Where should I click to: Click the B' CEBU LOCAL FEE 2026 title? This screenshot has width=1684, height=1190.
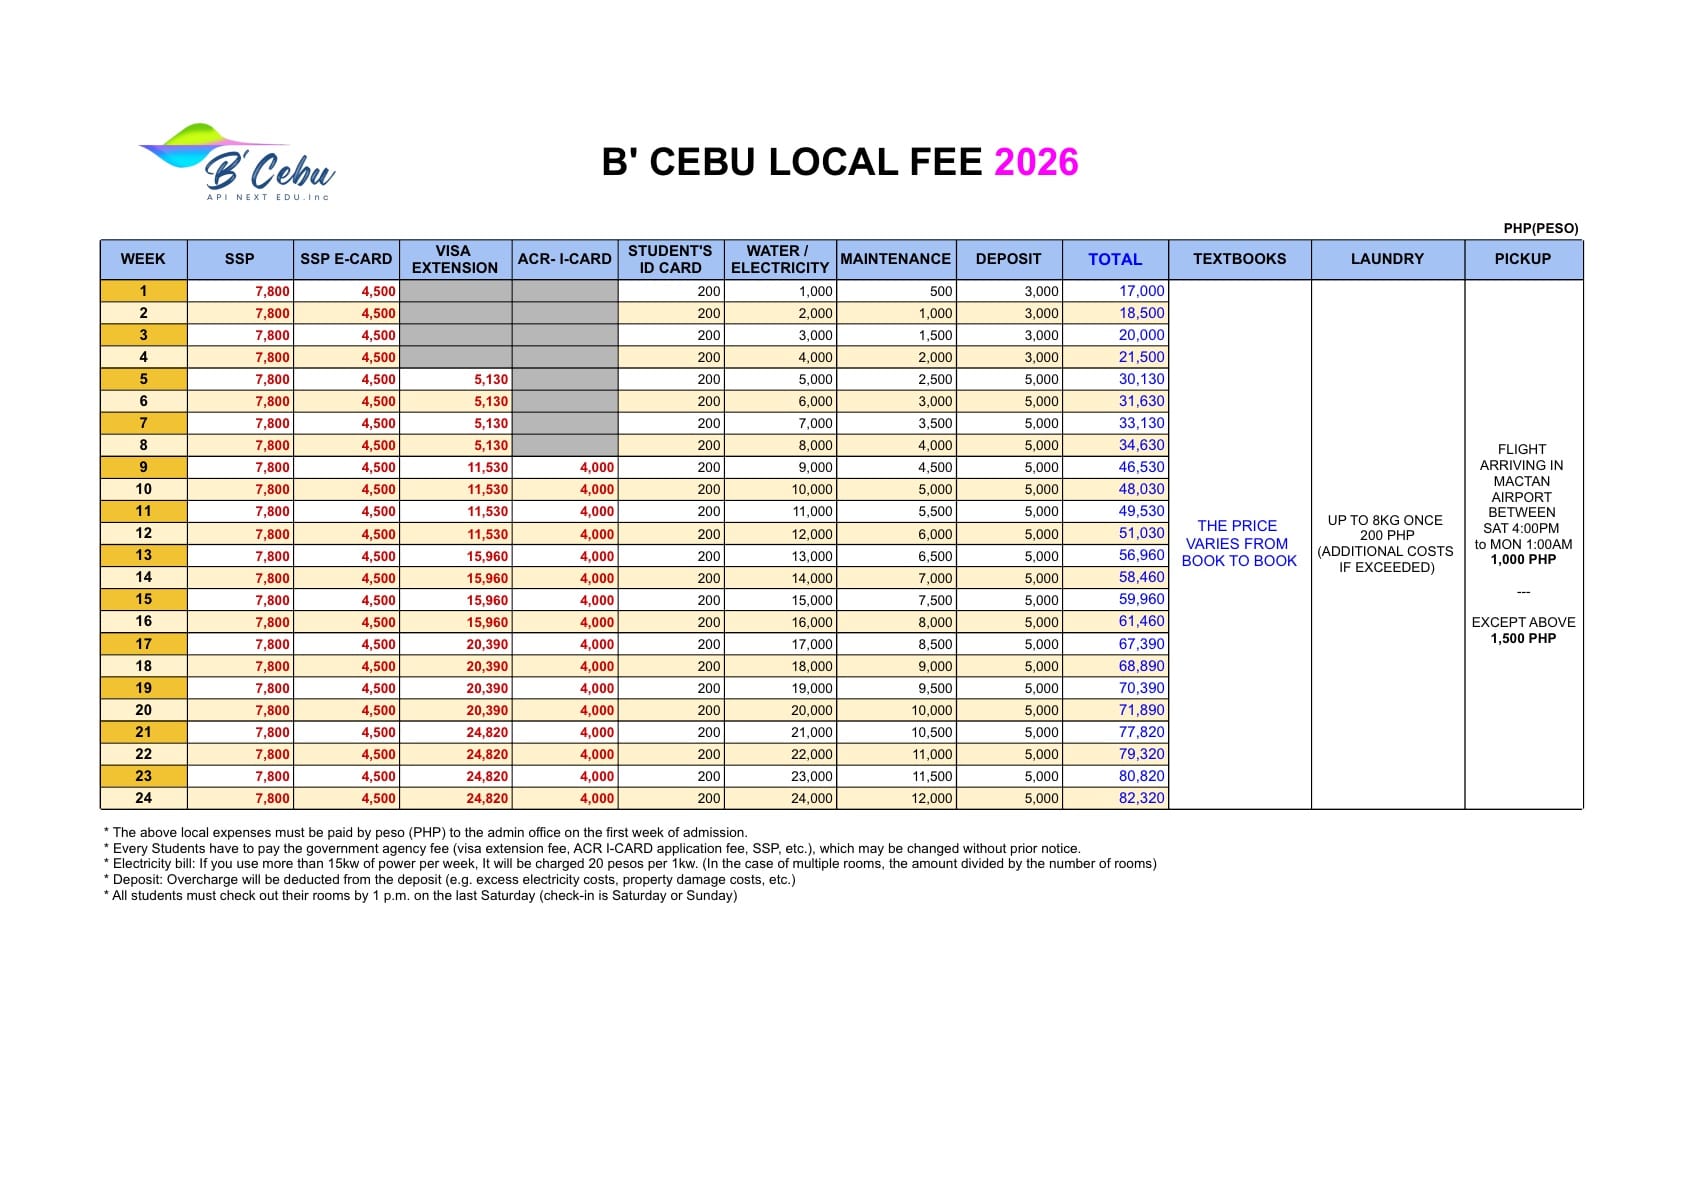tap(839, 162)
